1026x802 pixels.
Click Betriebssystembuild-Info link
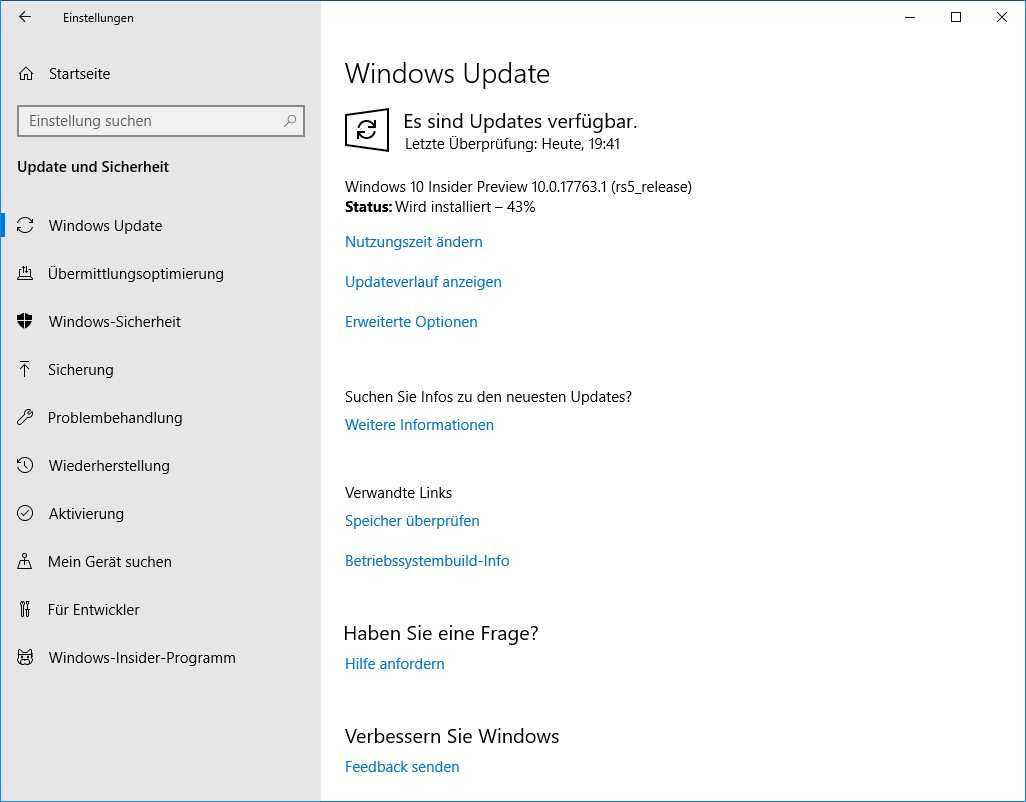tap(427, 561)
